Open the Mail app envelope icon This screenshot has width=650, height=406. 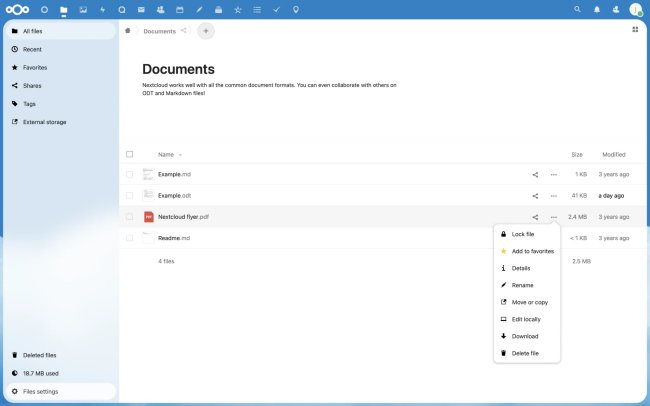click(141, 9)
